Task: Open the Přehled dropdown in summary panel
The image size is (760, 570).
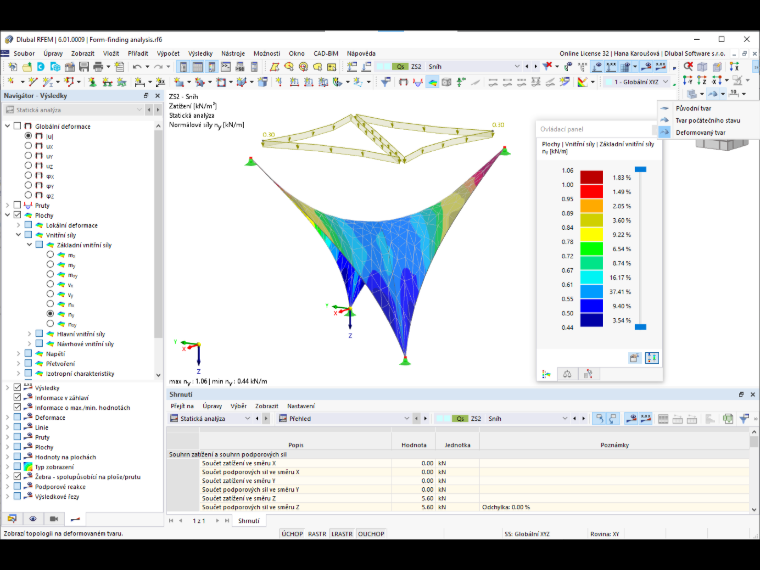Action: coord(407,419)
